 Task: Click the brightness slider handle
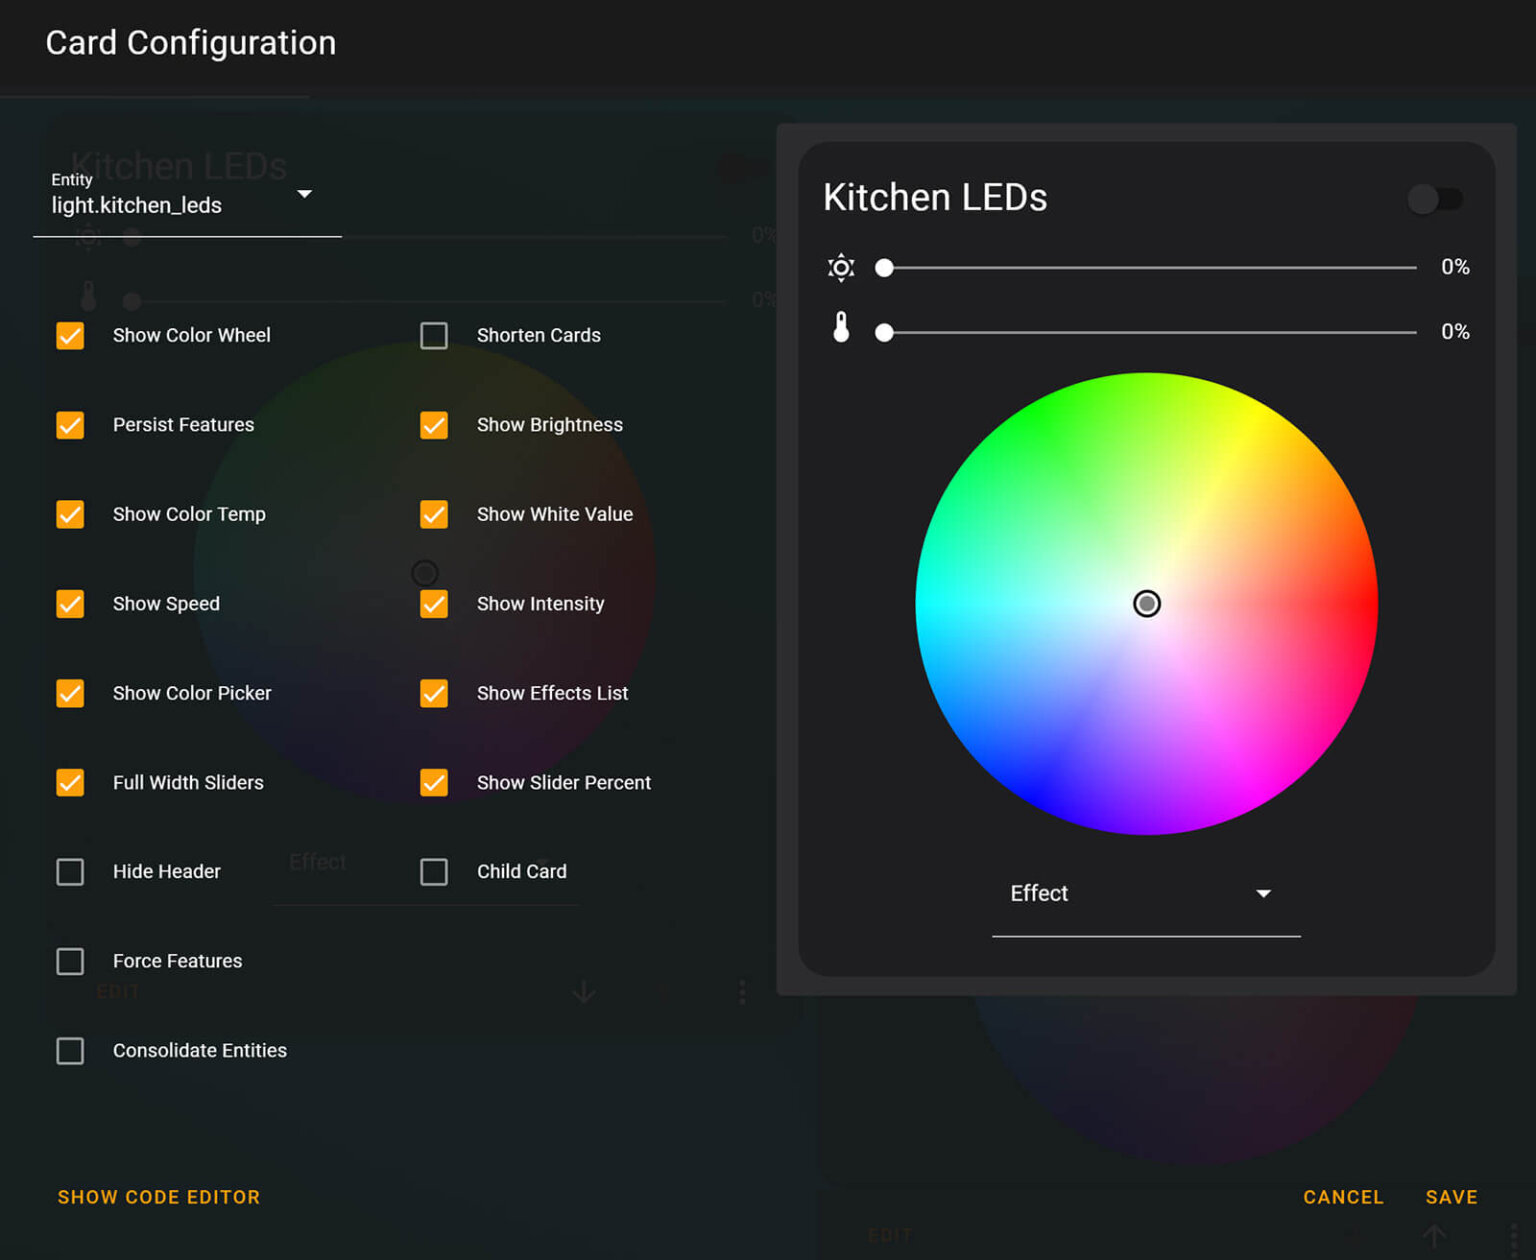pyautogui.click(x=884, y=267)
